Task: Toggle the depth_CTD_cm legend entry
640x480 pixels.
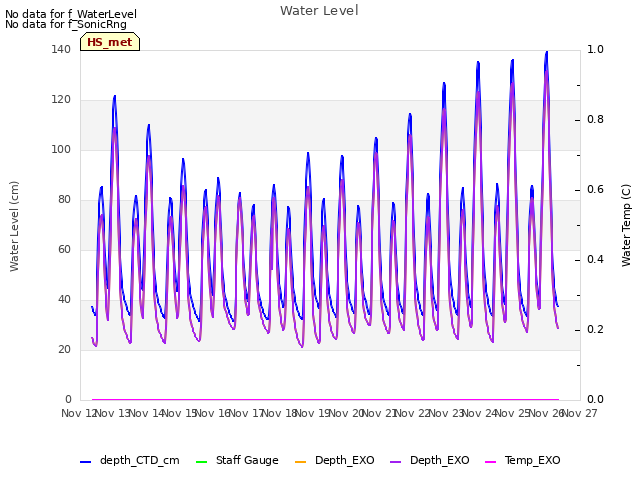Action: tap(130, 460)
